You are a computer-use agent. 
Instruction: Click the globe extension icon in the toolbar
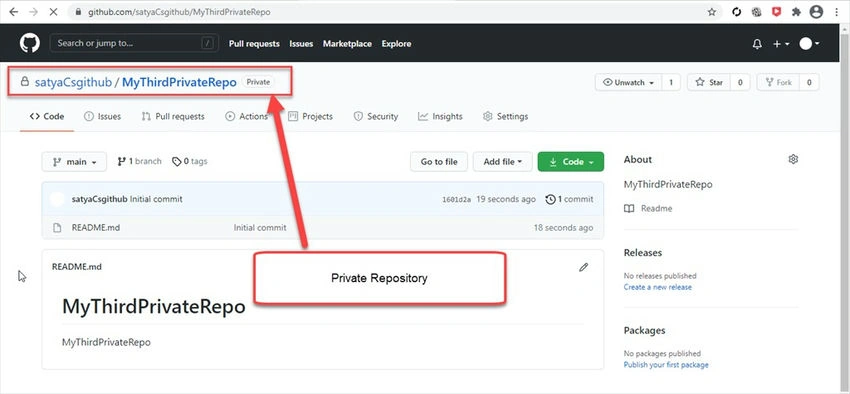756,12
